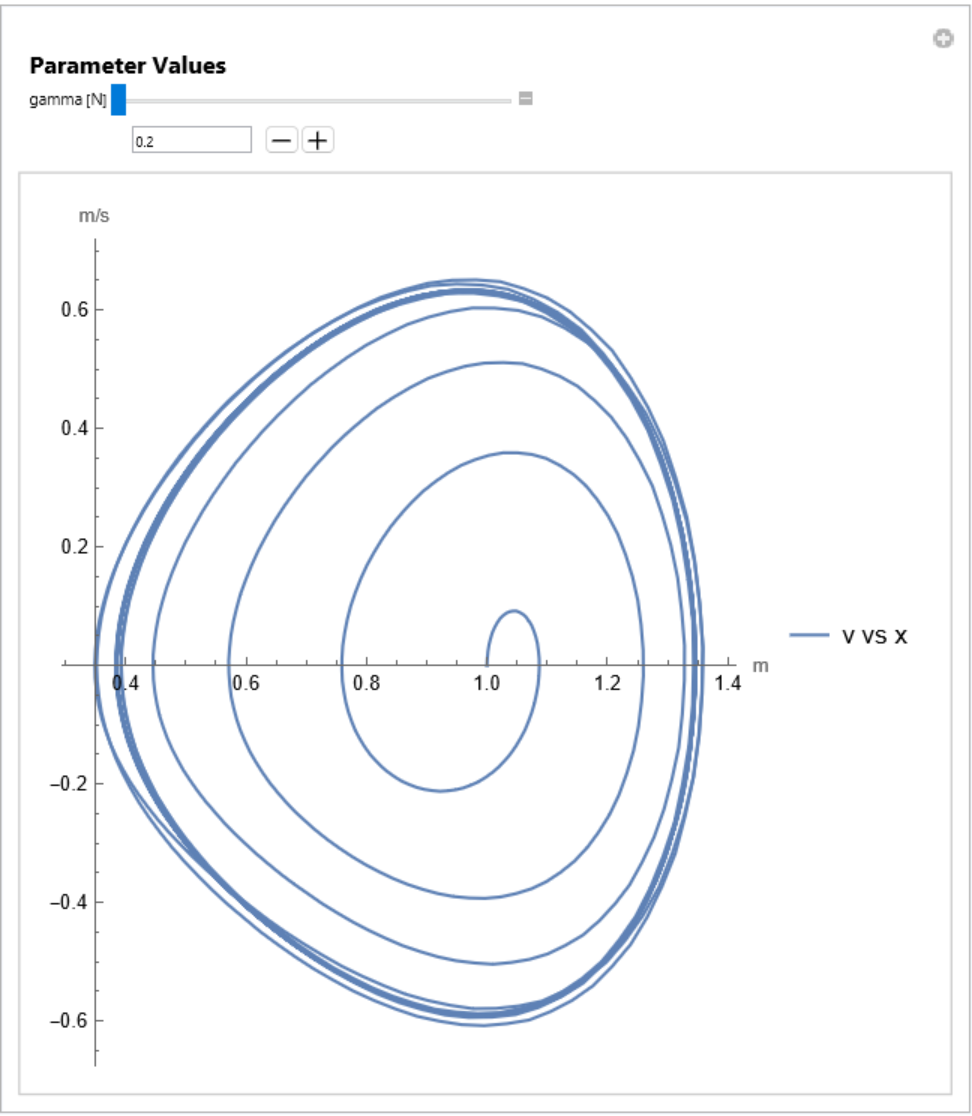Click the 0.6 tick label on the vertical axis
This screenshot has height=1116, width=972.
66,310
